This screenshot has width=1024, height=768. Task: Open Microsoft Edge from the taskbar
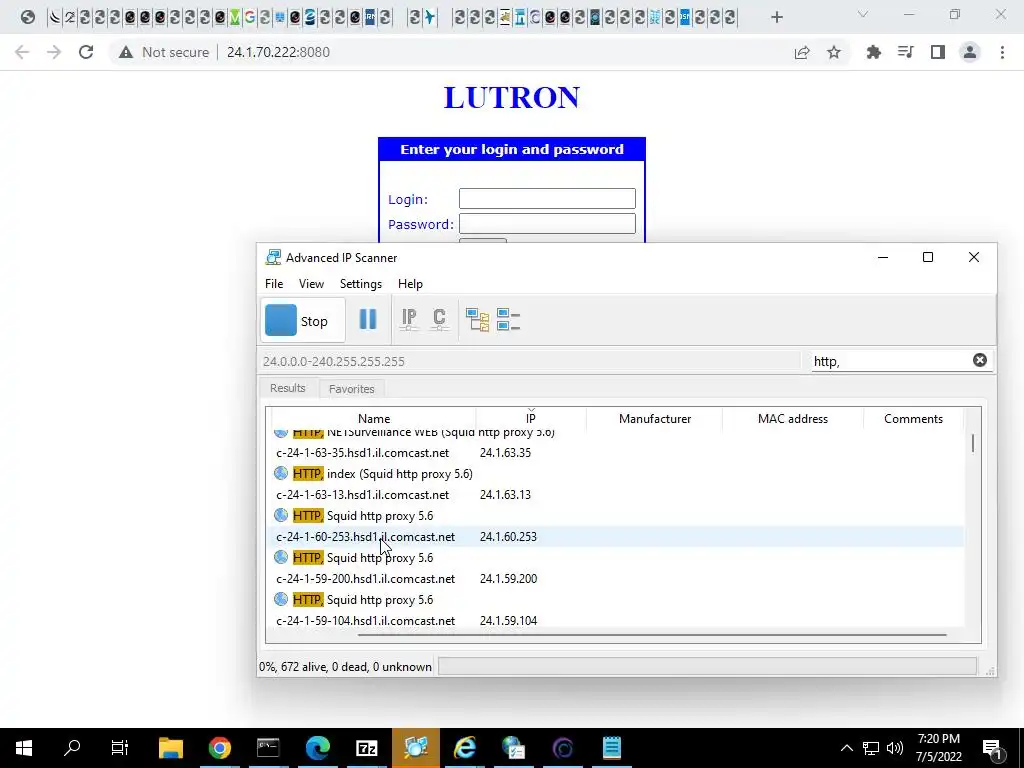click(x=317, y=748)
